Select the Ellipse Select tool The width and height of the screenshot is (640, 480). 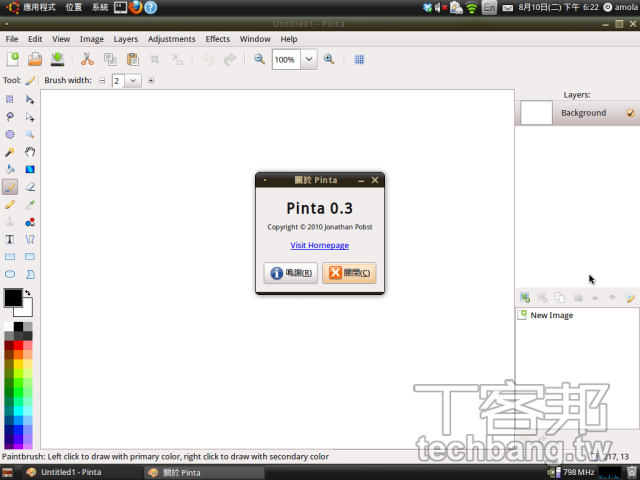pos(10,134)
